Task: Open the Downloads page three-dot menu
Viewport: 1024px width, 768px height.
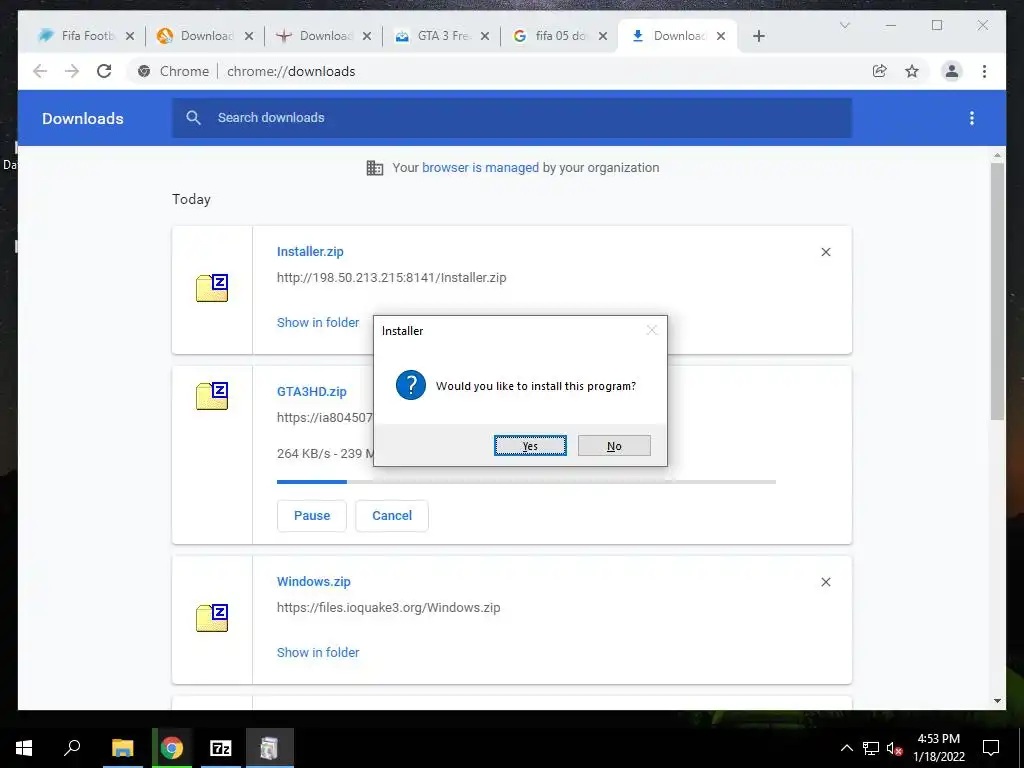Action: tap(972, 118)
